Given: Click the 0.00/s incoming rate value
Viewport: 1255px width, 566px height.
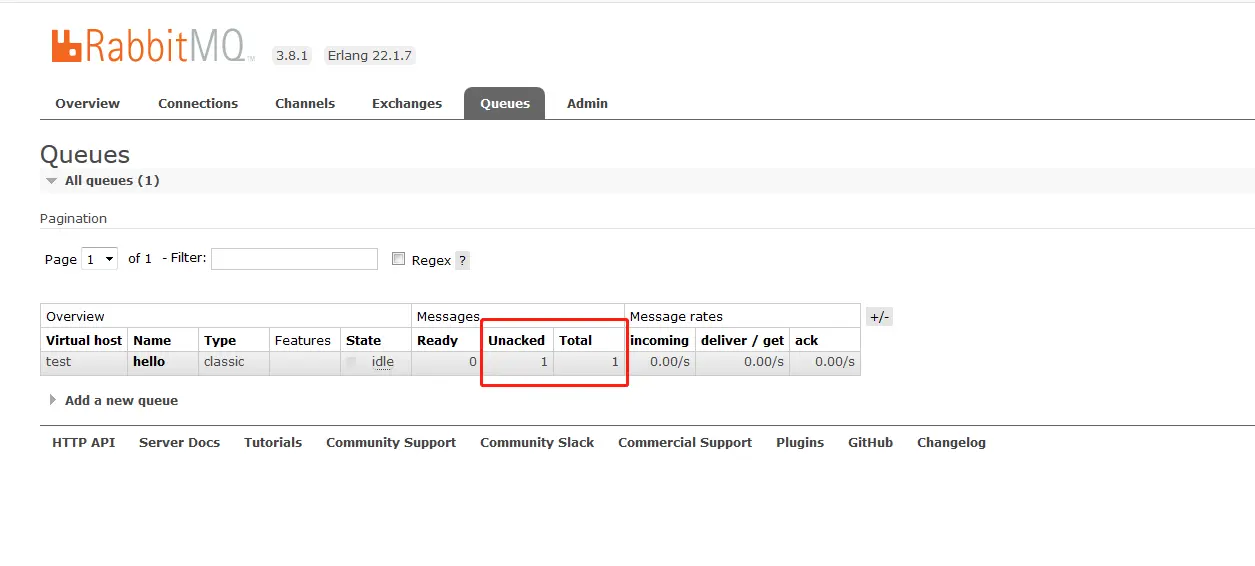Looking at the screenshot, I should point(670,362).
